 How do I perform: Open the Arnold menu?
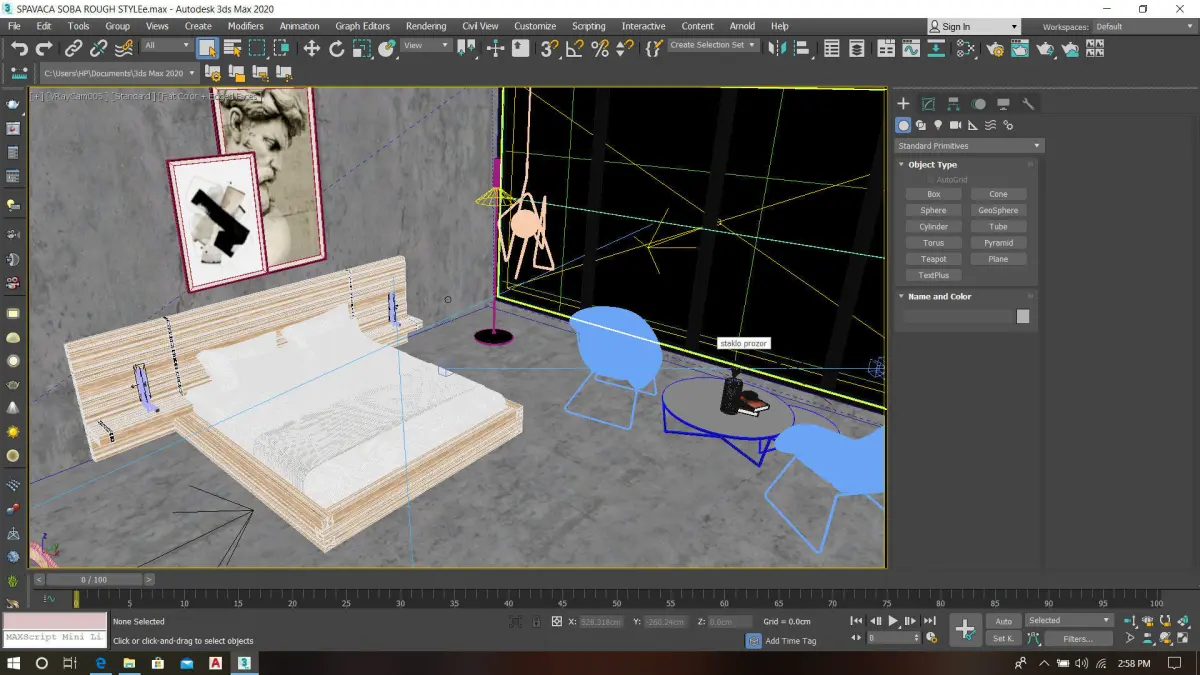pos(742,26)
